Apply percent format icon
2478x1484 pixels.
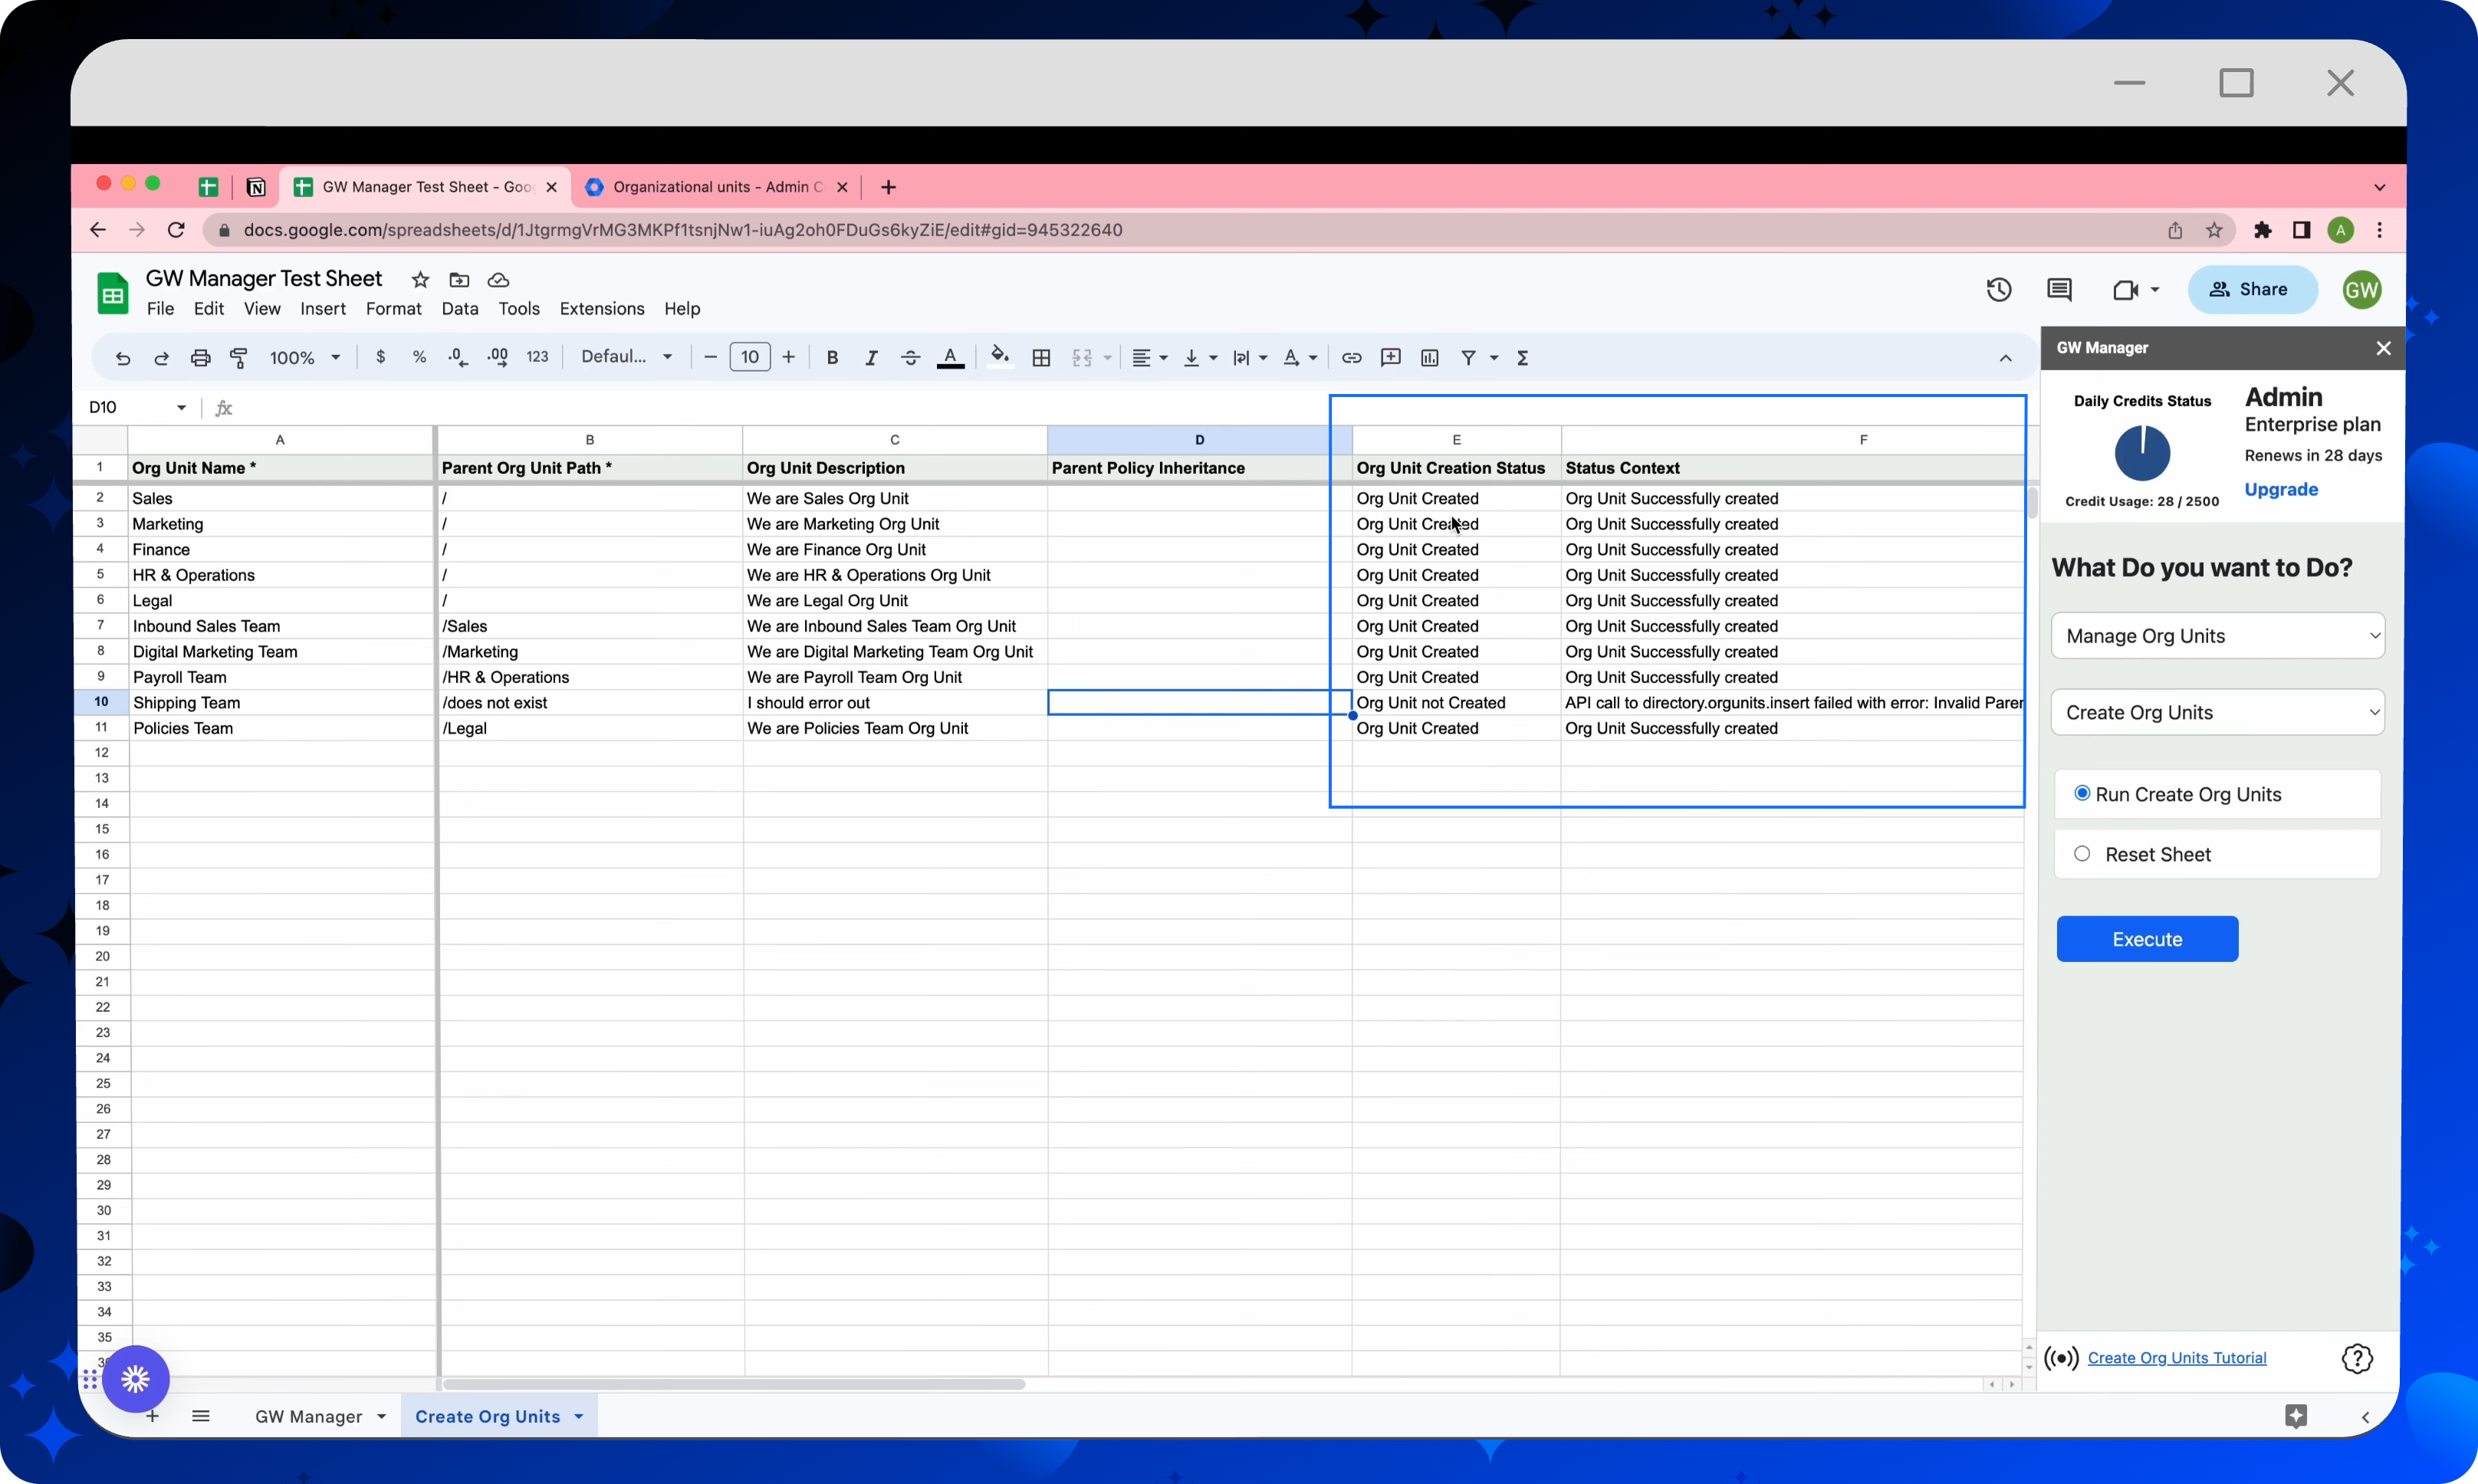419,357
